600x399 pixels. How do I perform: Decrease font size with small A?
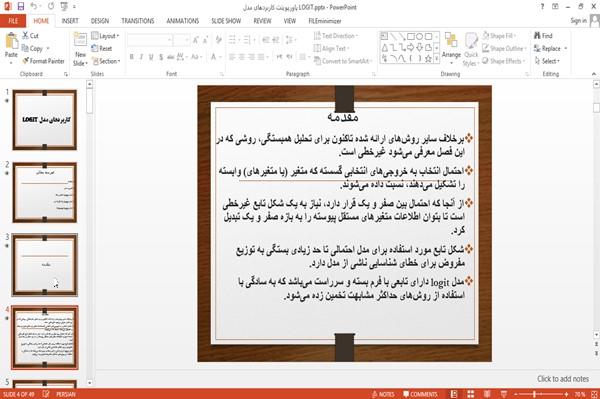click(x=205, y=40)
